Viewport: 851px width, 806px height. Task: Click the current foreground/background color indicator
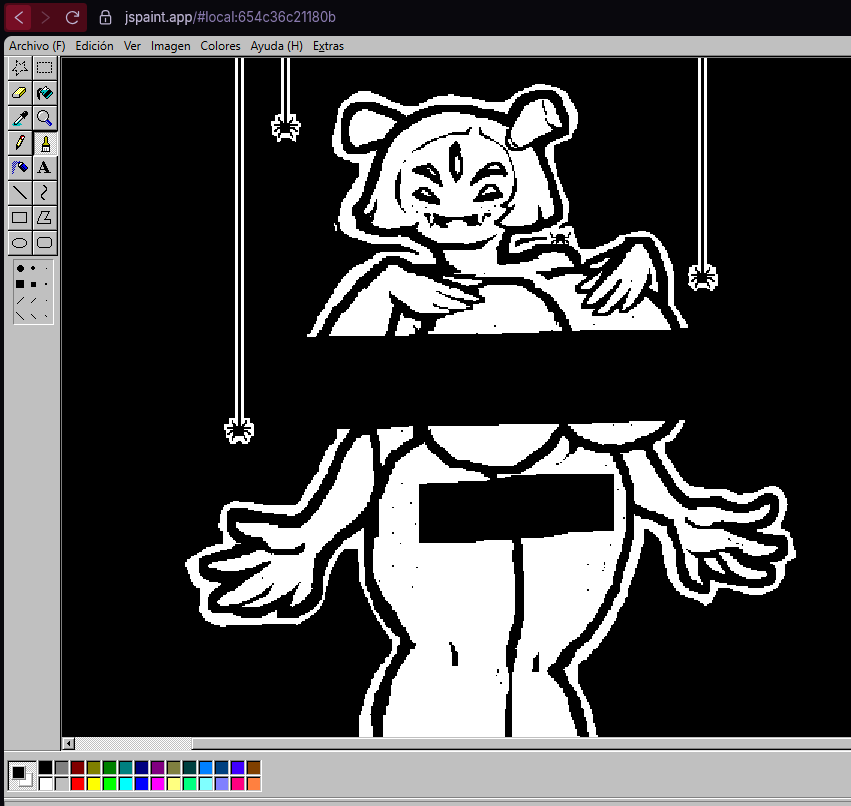point(22,776)
